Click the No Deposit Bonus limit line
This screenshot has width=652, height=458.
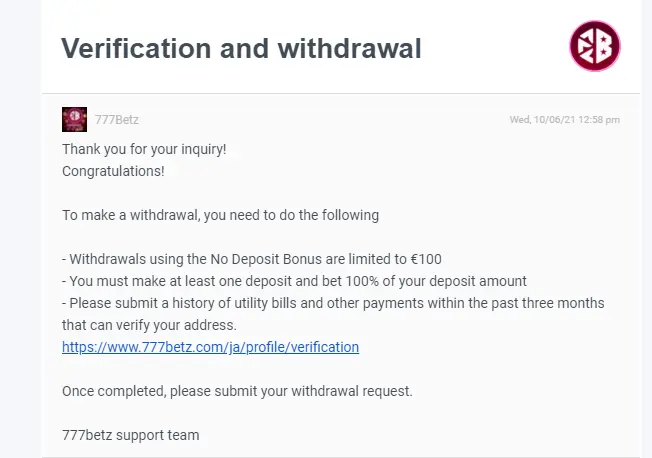(252, 259)
